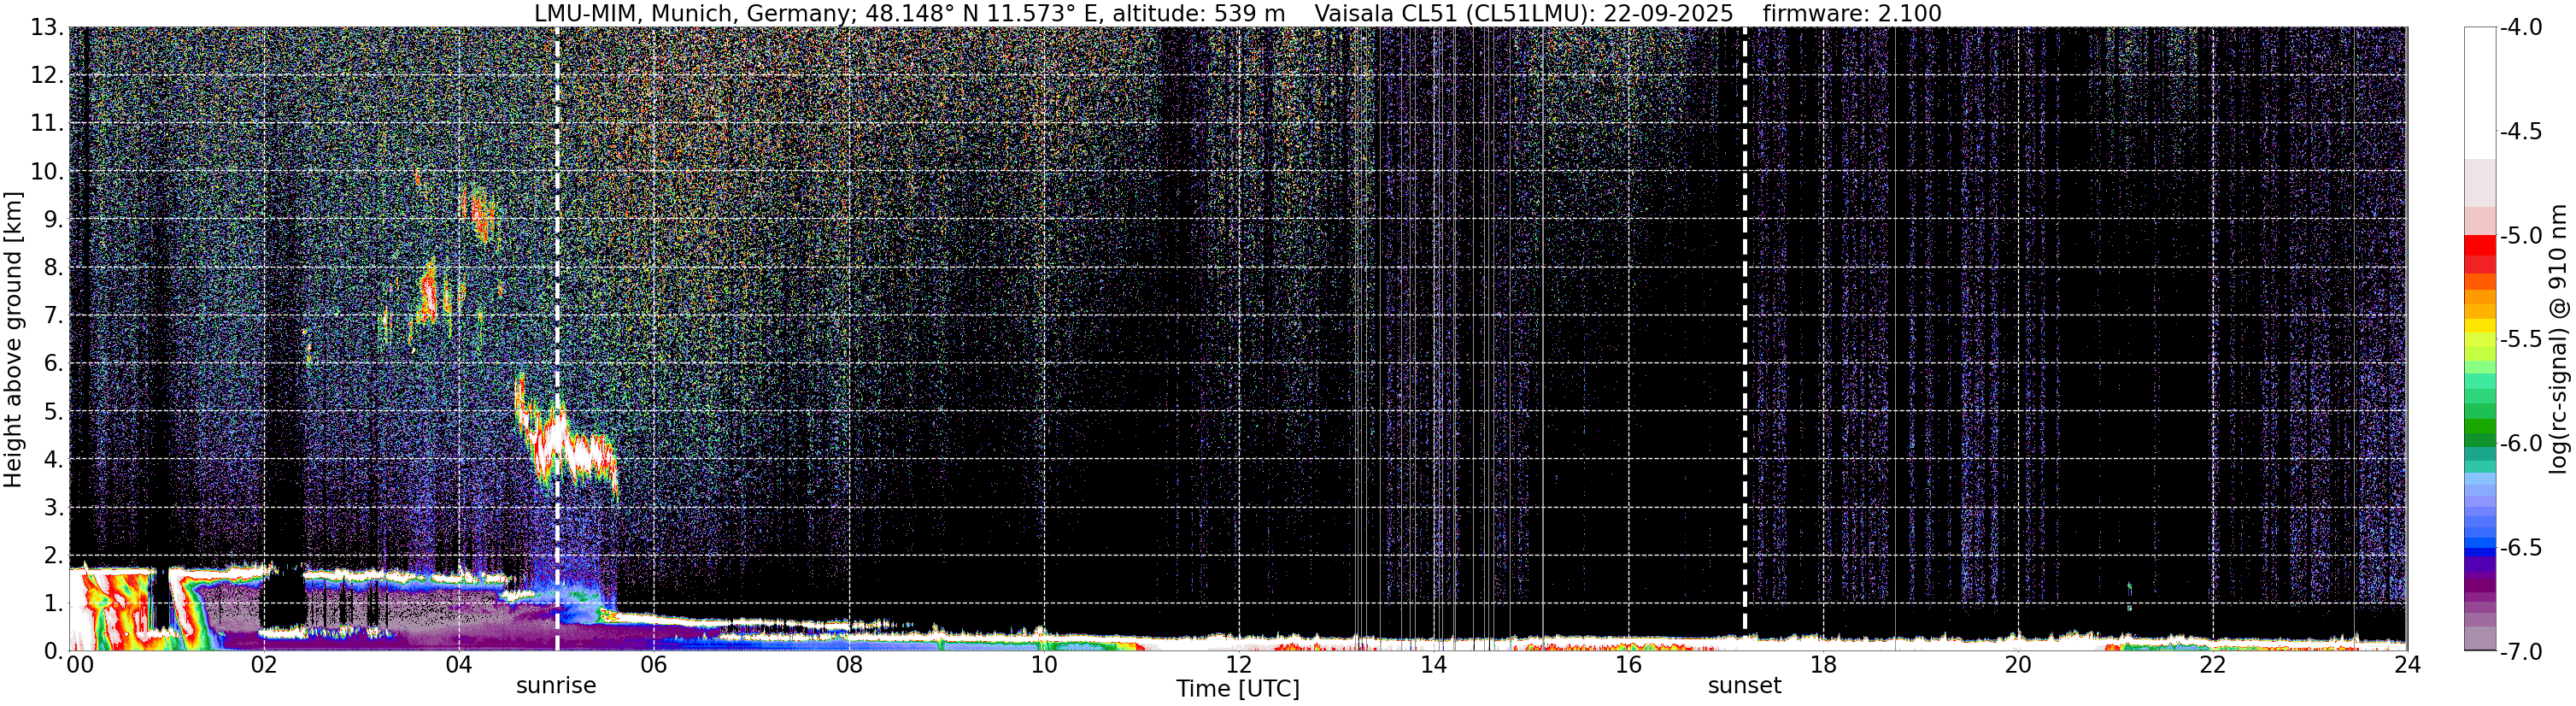The width and height of the screenshot is (2576, 706).
Task: Click the blue band of the colorbar
Action: pyautogui.click(x=2480, y=545)
